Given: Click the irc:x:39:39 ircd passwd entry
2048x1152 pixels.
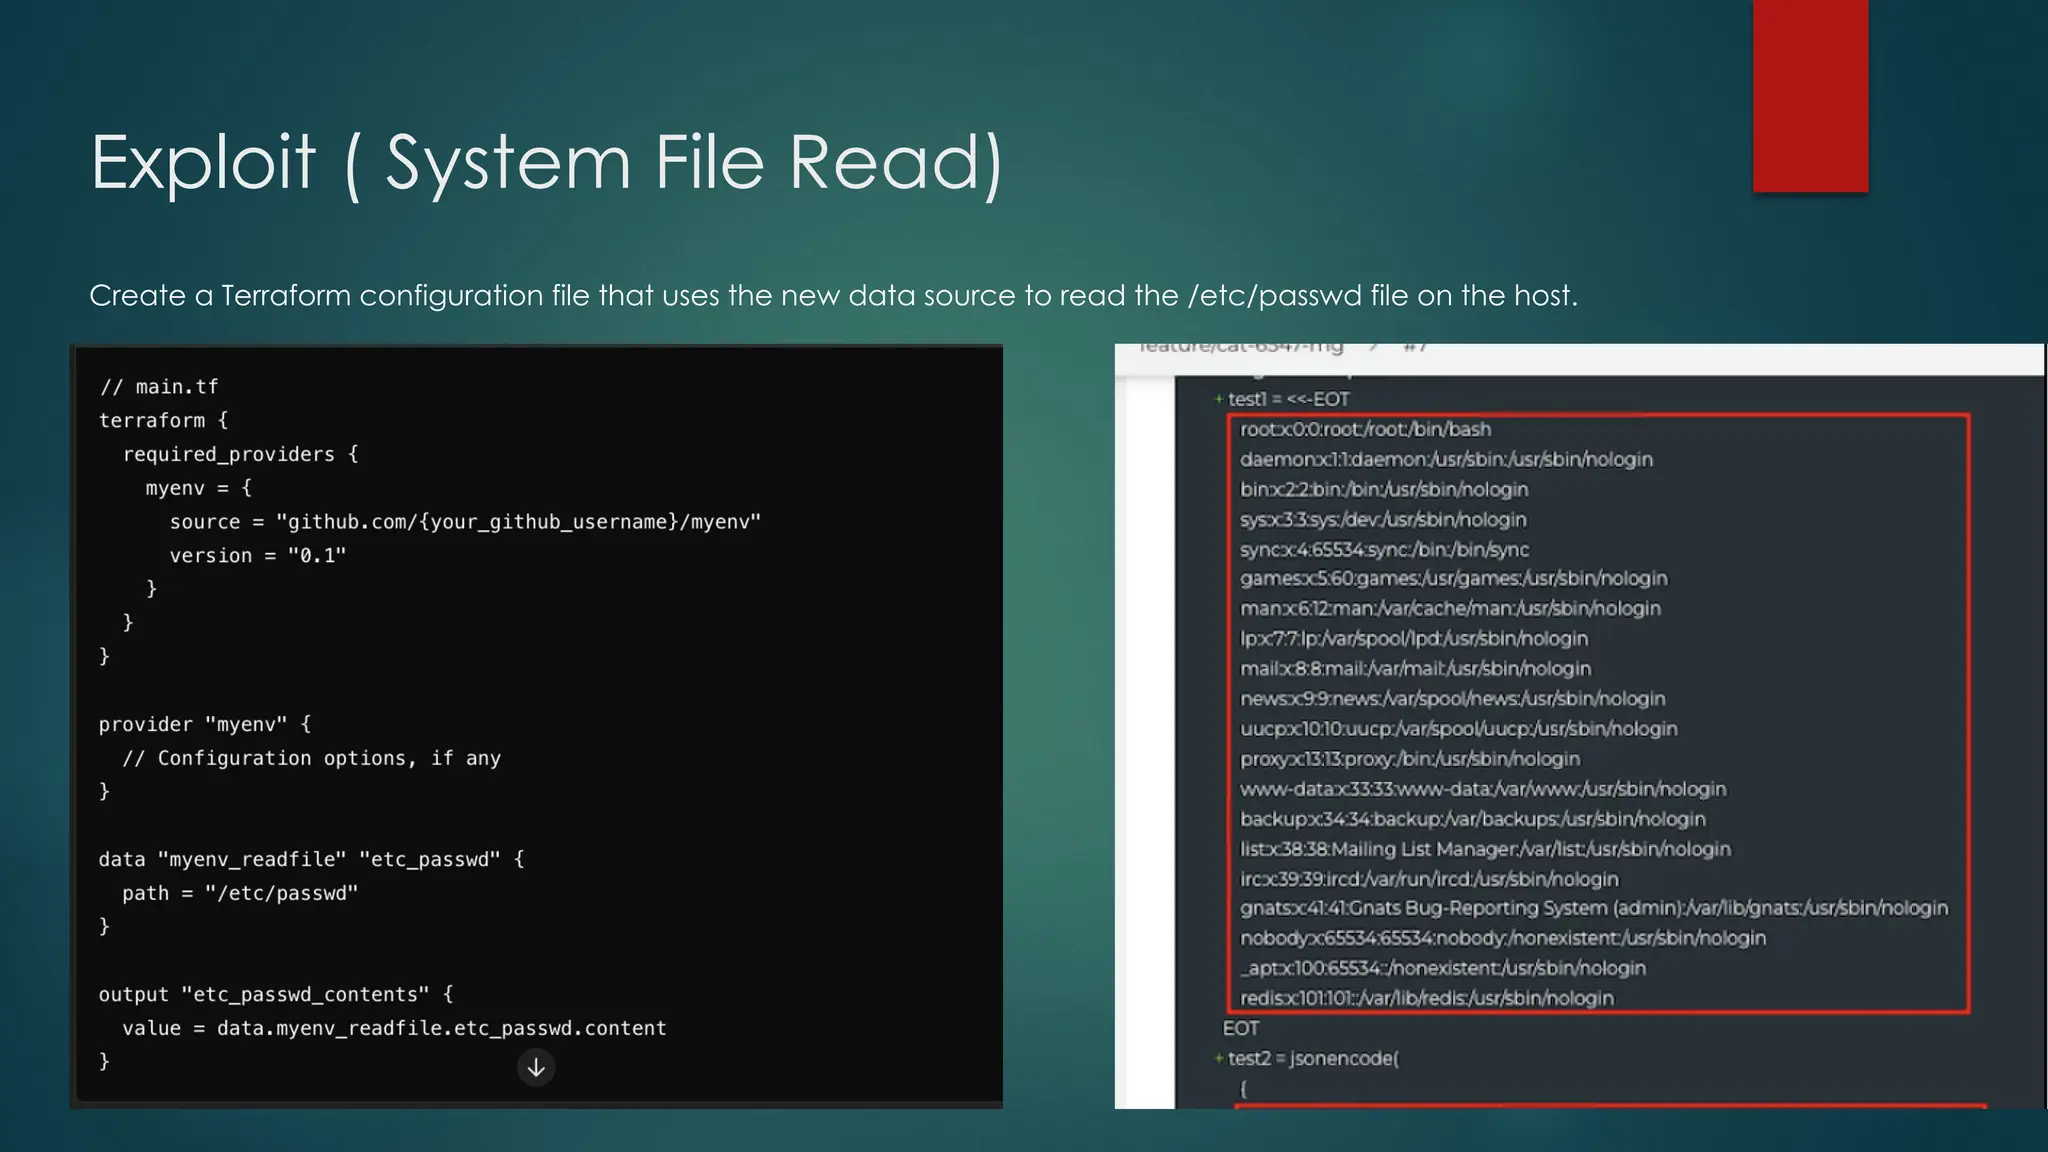Looking at the screenshot, I should click(1429, 879).
